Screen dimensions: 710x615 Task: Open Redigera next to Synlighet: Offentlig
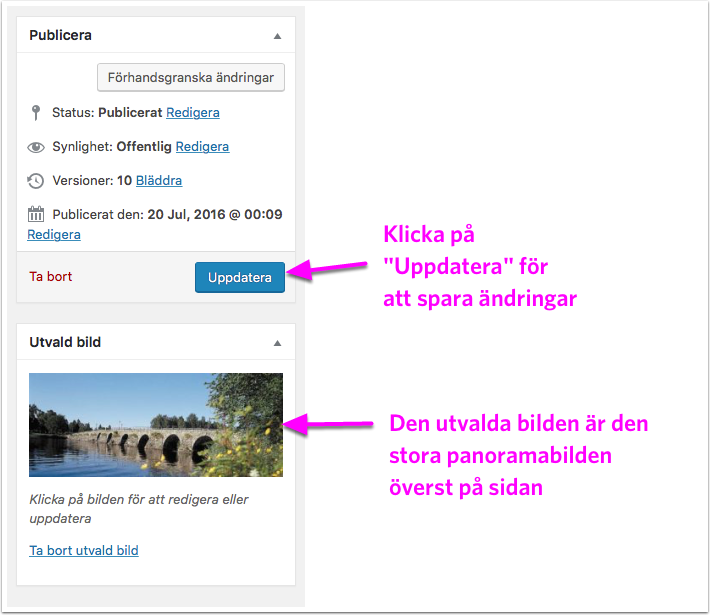(202, 146)
